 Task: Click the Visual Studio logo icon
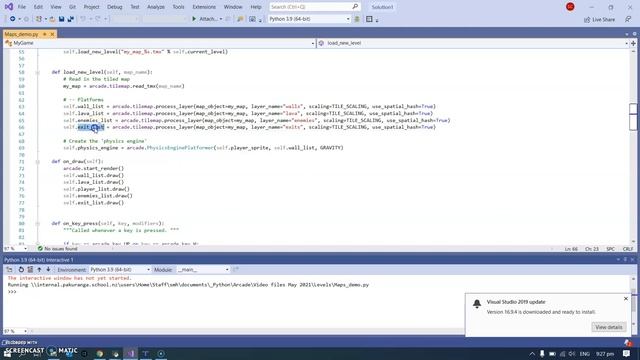click(9, 7)
